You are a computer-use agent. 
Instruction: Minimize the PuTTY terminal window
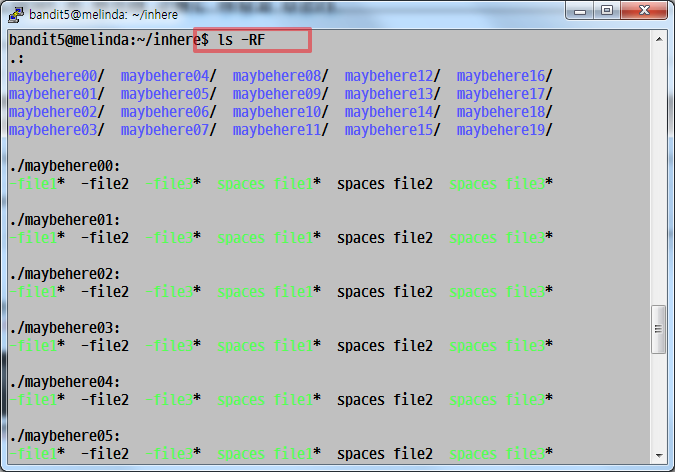[580, 10]
